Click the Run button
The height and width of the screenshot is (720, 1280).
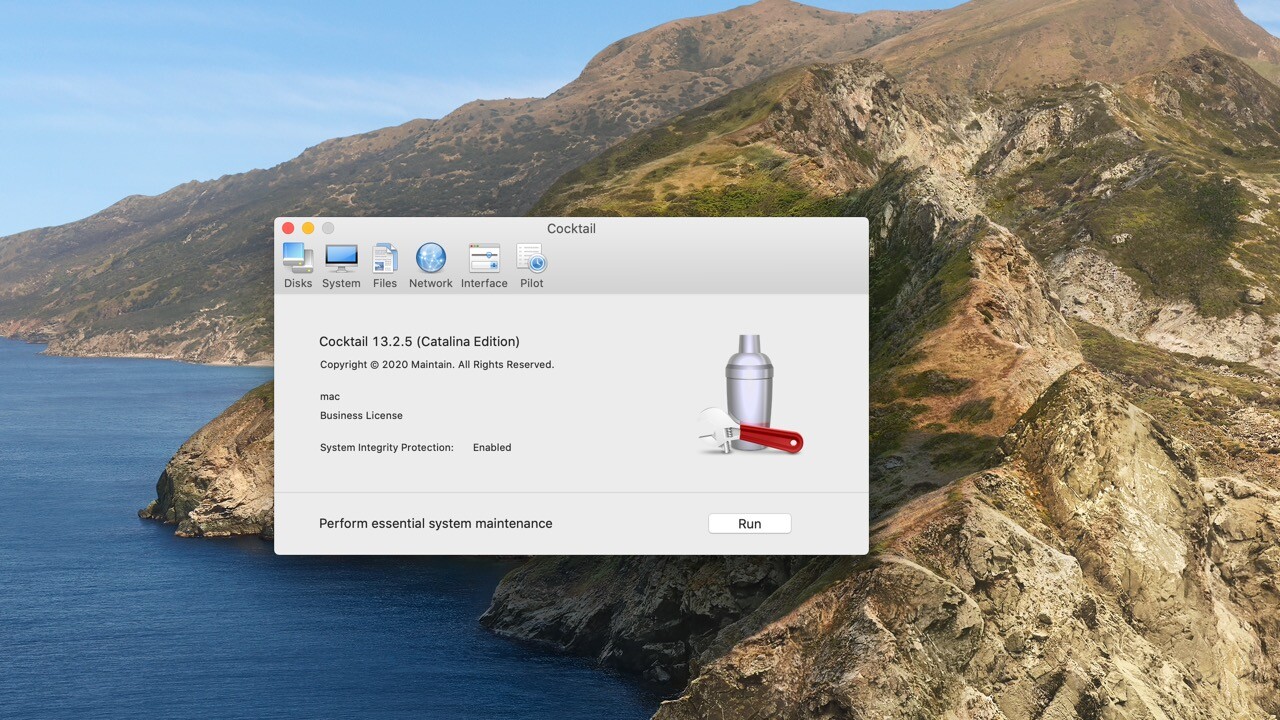[x=750, y=524]
